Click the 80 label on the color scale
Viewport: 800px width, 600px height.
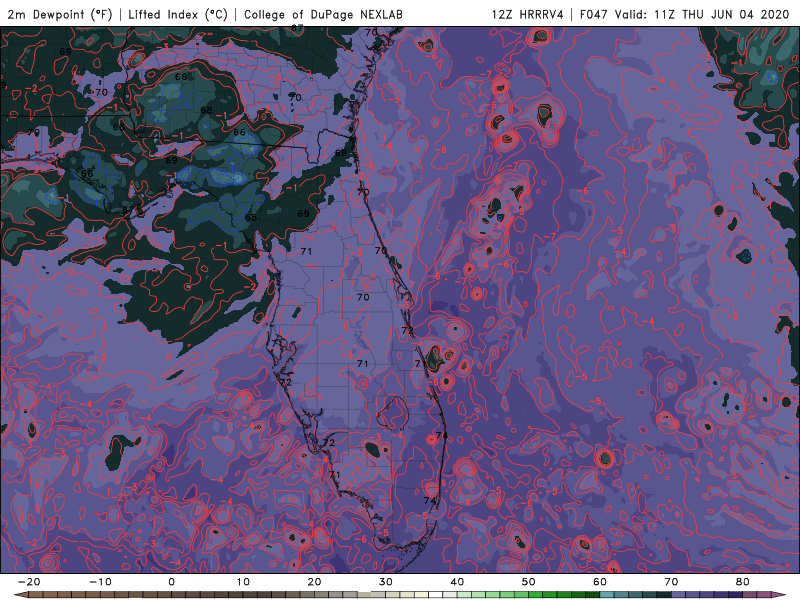click(743, 582)
